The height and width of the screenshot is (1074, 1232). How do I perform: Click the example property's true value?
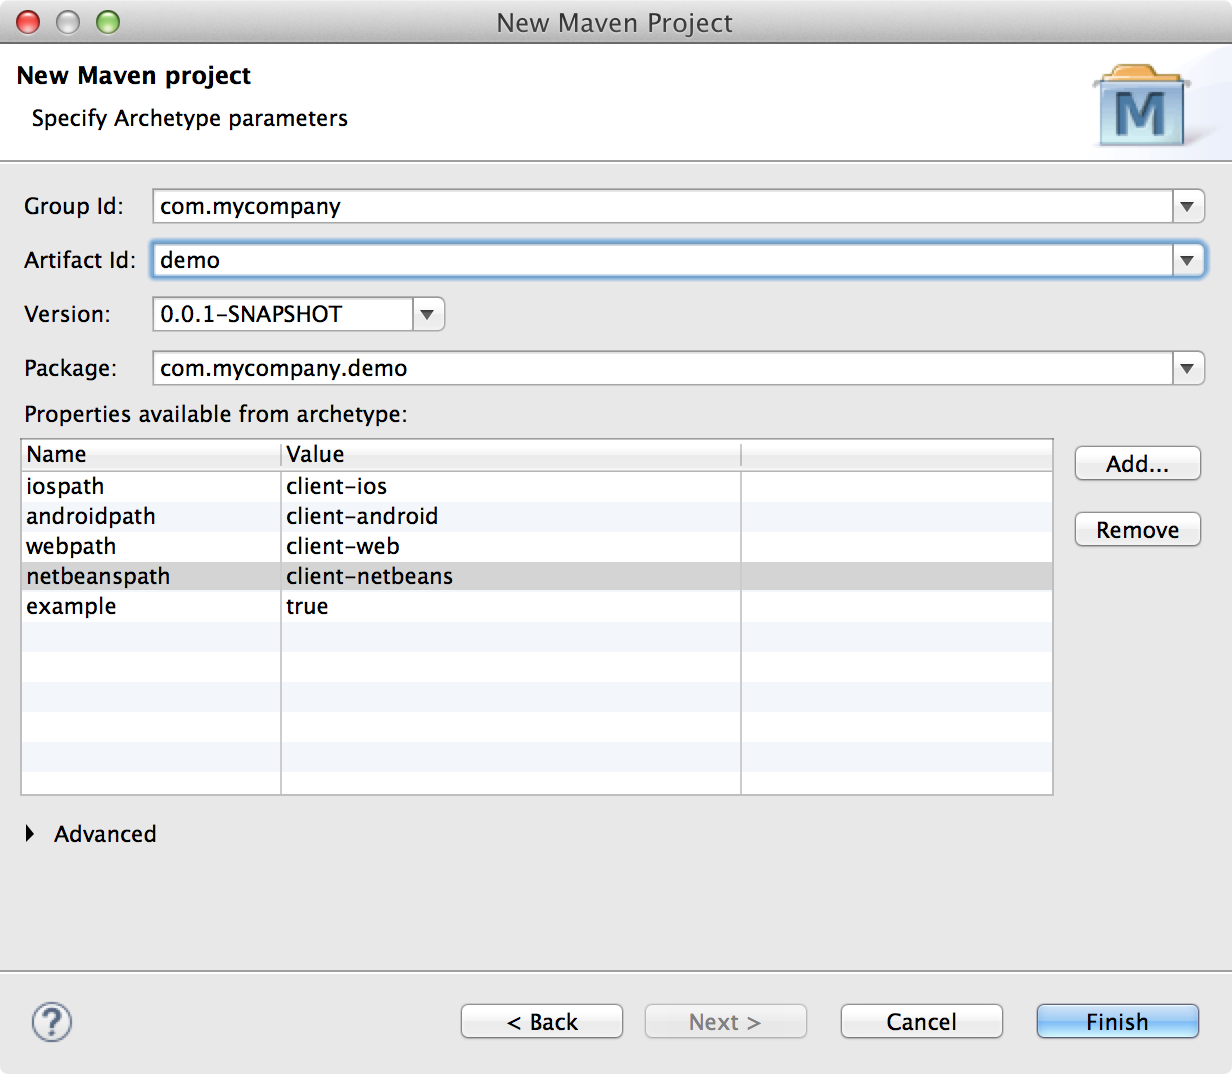click(307, 607)
